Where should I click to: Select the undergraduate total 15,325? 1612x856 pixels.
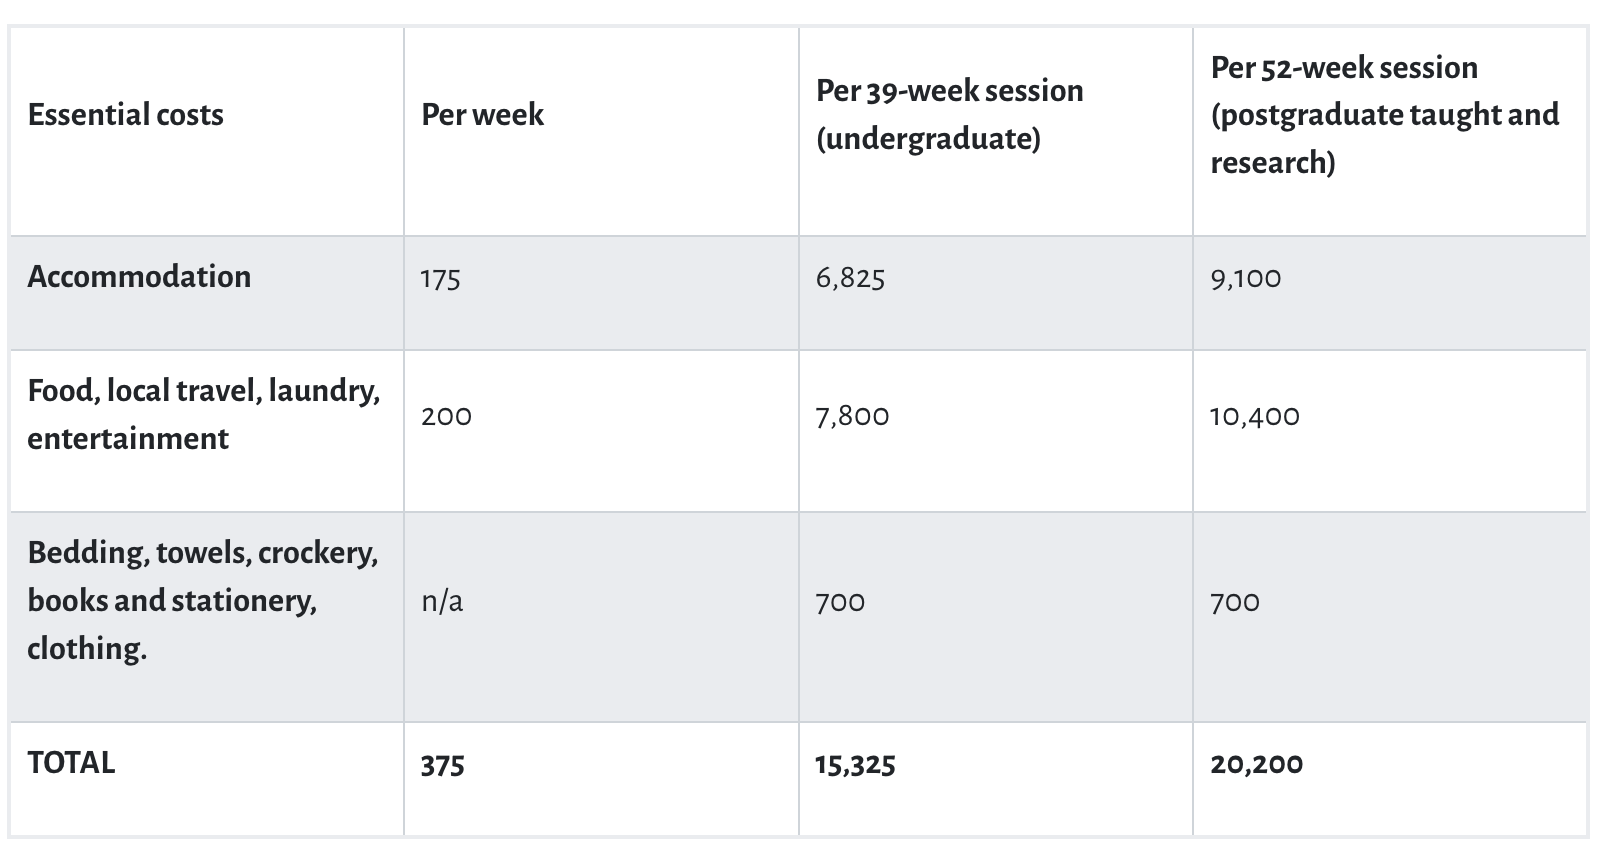click(855, 765)
